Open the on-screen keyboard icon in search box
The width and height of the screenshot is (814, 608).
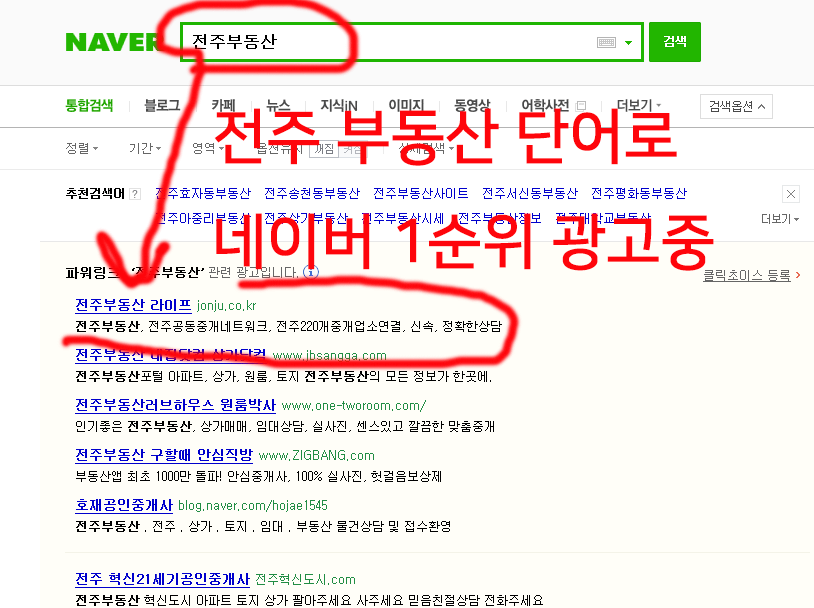(x=606, y=42)
